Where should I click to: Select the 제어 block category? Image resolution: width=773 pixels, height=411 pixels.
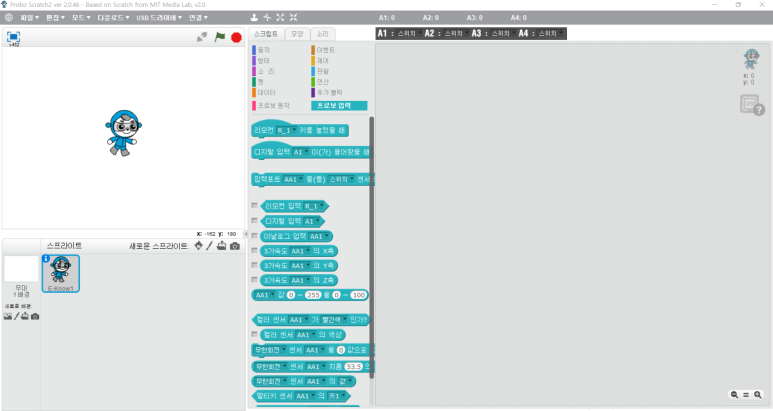320,61
